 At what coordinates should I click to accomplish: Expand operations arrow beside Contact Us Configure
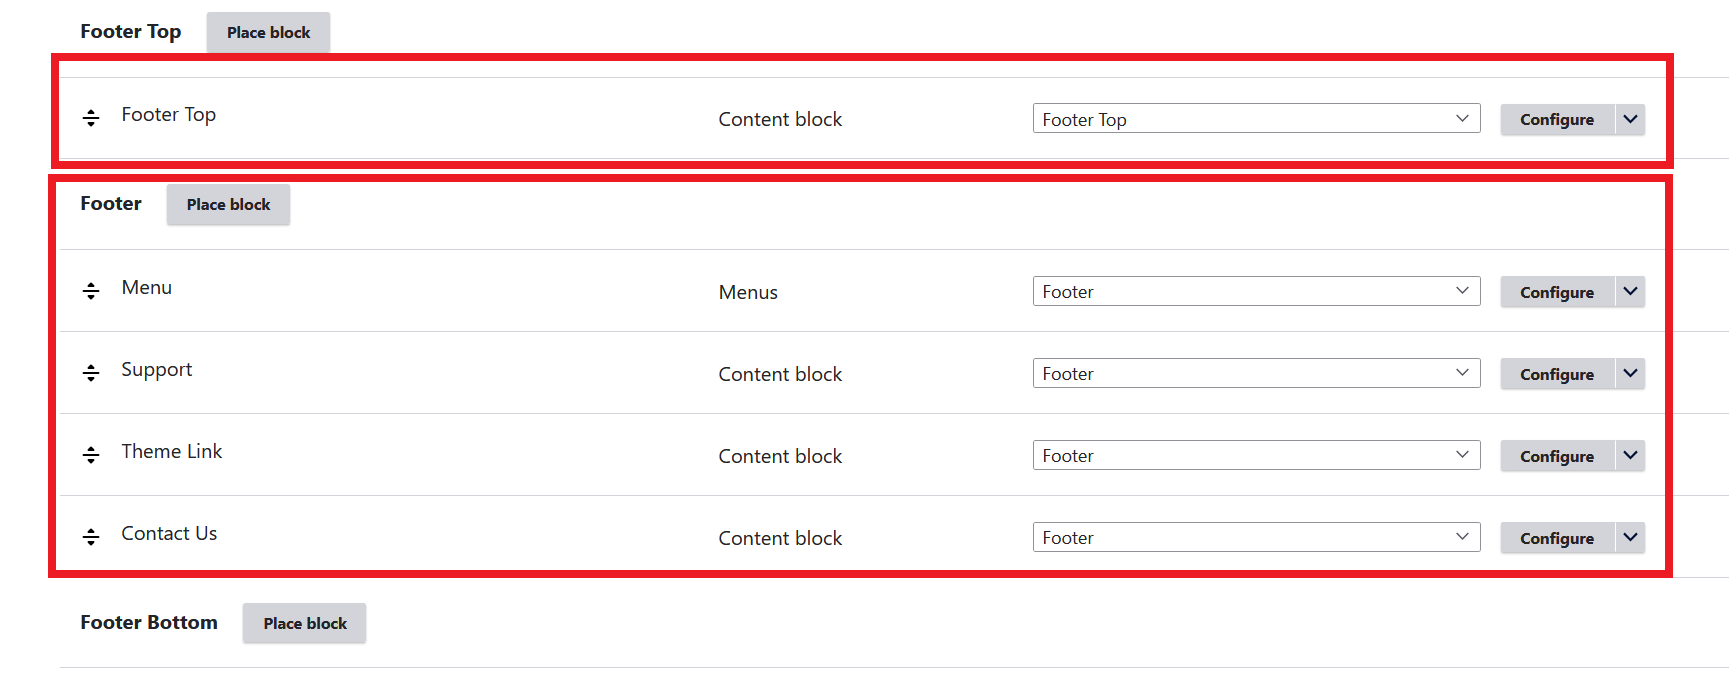1630,537
